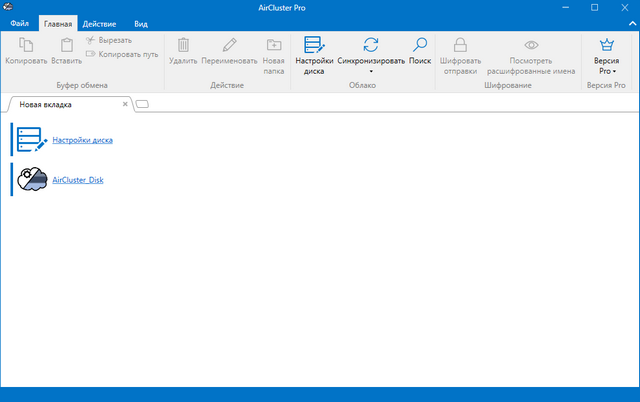Click the Шифровать отправки lock icon
This screenshot has height=402, width=640.
(x=460, y=45)
